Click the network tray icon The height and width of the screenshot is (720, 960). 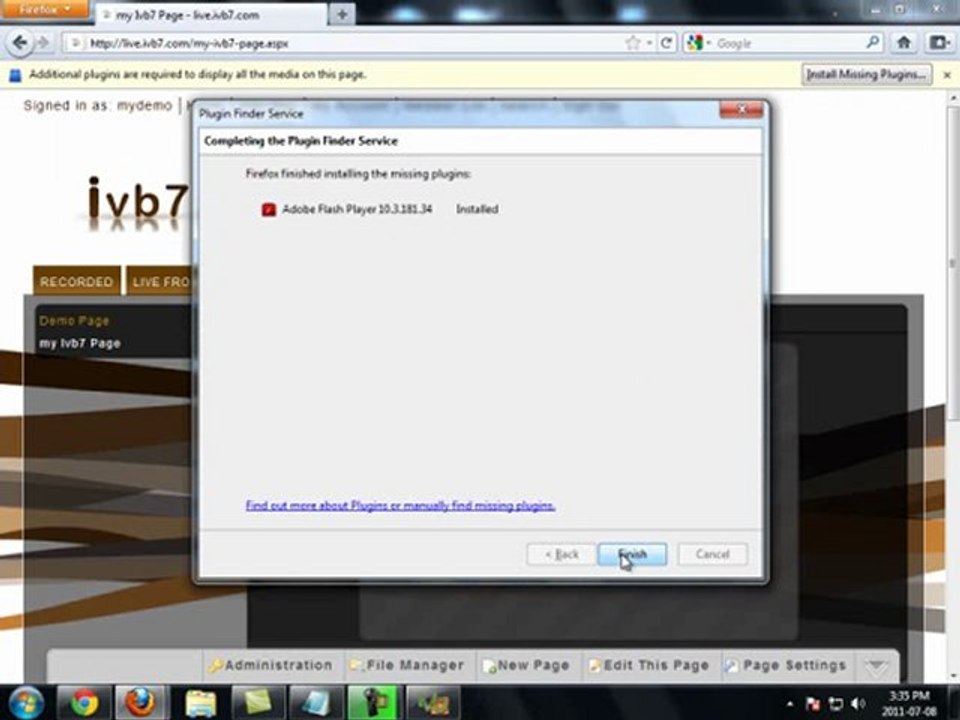tap(835, 703)
